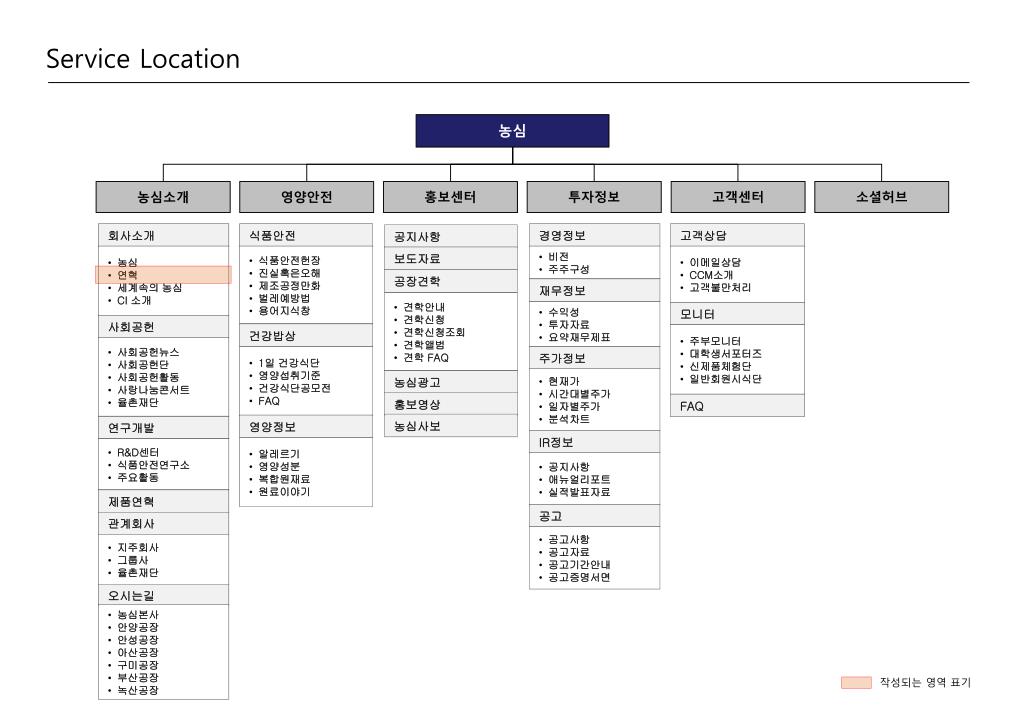Click the 농심광고 heading
Viewport: 1023px width, 708px height.
pos(451,382)
